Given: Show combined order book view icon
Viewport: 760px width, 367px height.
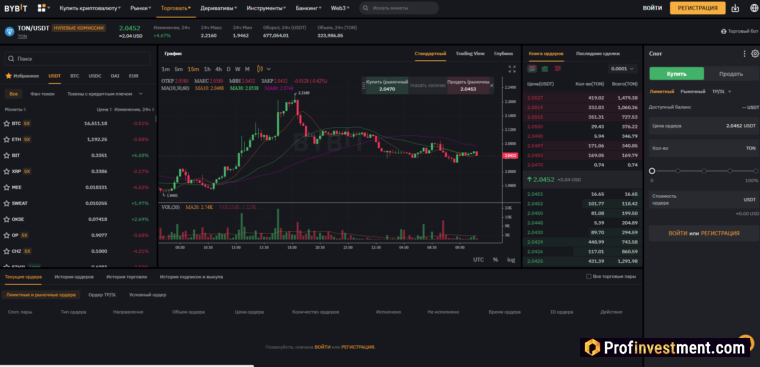Looking at the screenshot, I should (532, 69).
